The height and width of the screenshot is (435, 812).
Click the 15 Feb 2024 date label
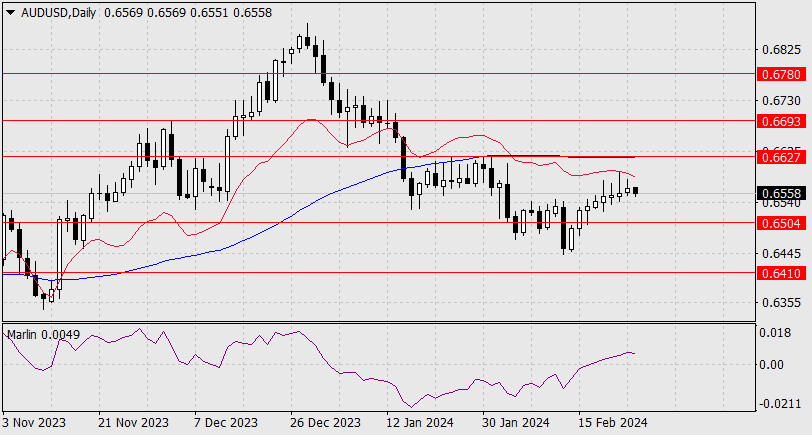(613, 423)
